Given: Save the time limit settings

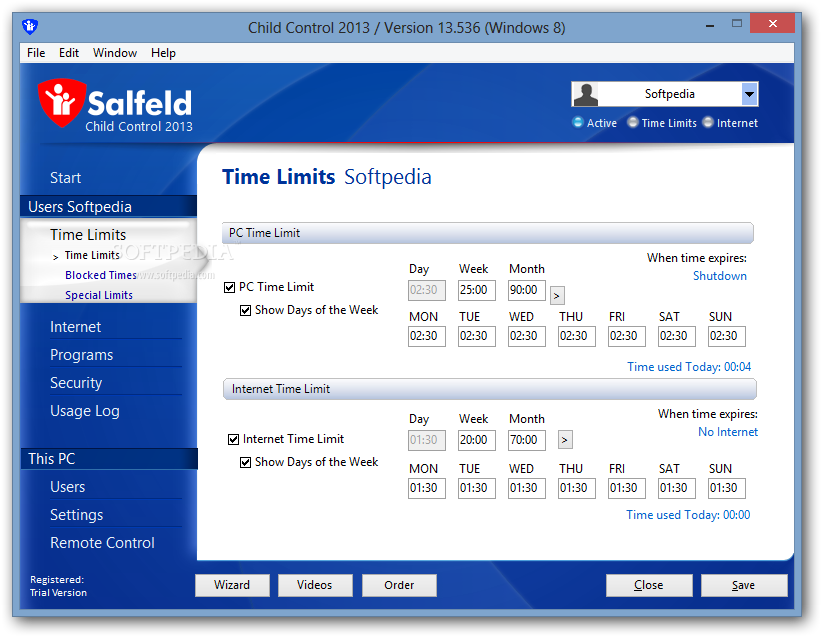Looking at the screenshot, I should point(744,585).
